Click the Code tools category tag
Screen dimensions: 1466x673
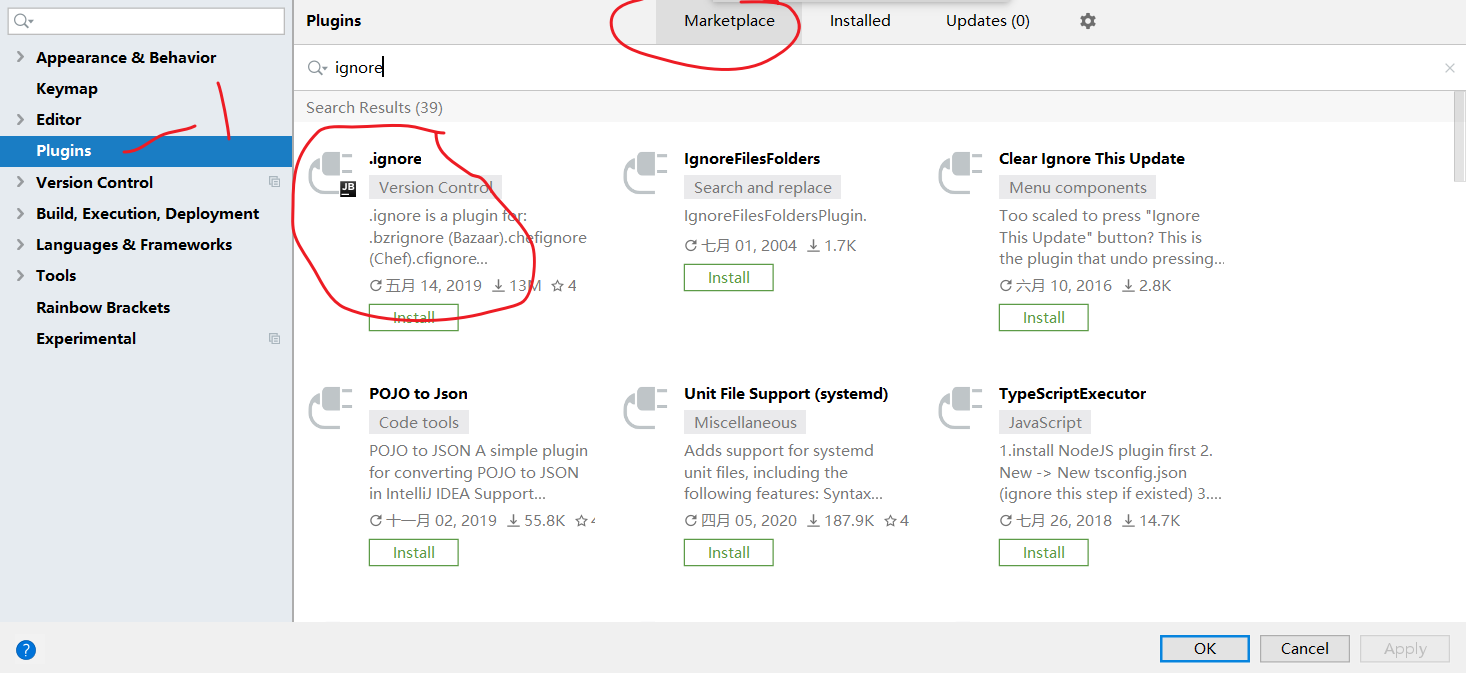[x=419, y=422]
